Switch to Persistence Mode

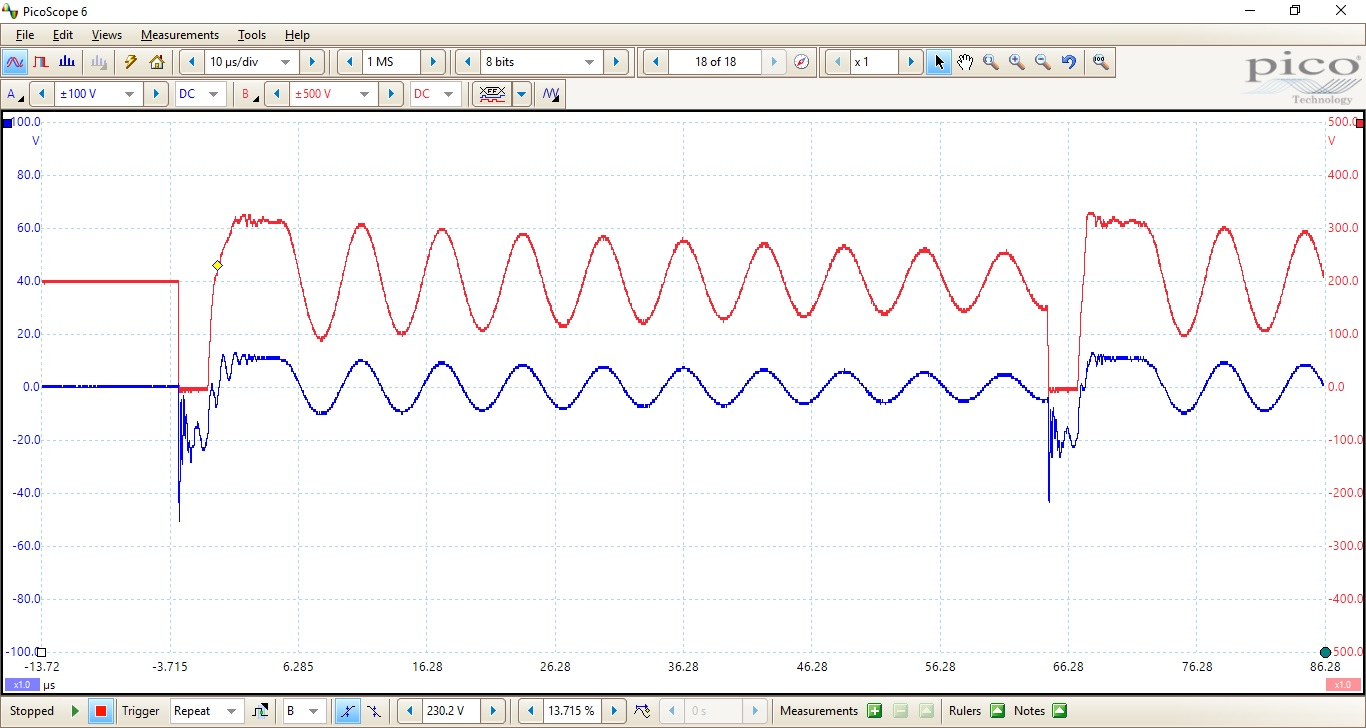[41, 62]
